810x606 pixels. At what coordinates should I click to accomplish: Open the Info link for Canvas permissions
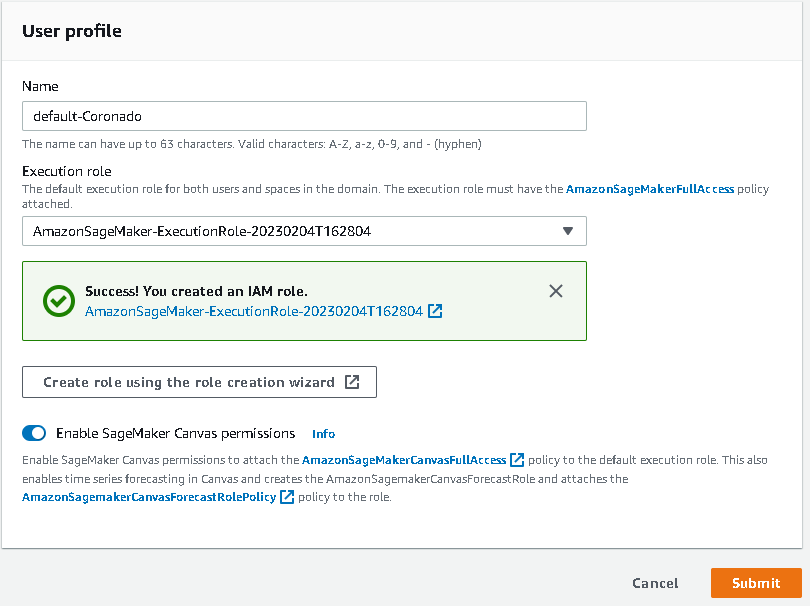(x=323, y=433)
